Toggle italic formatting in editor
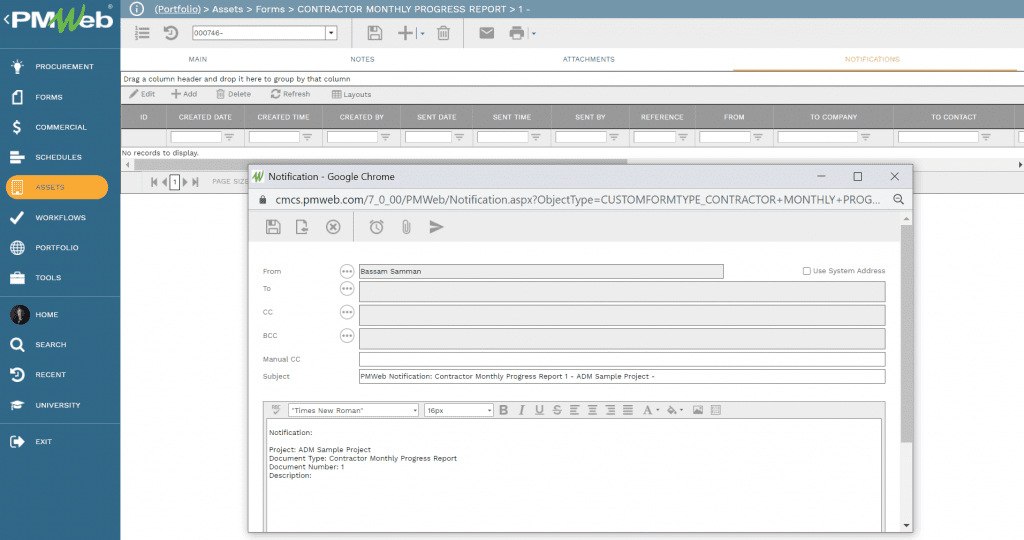Screen dimensions: 1024x540 tap(521, 410)
